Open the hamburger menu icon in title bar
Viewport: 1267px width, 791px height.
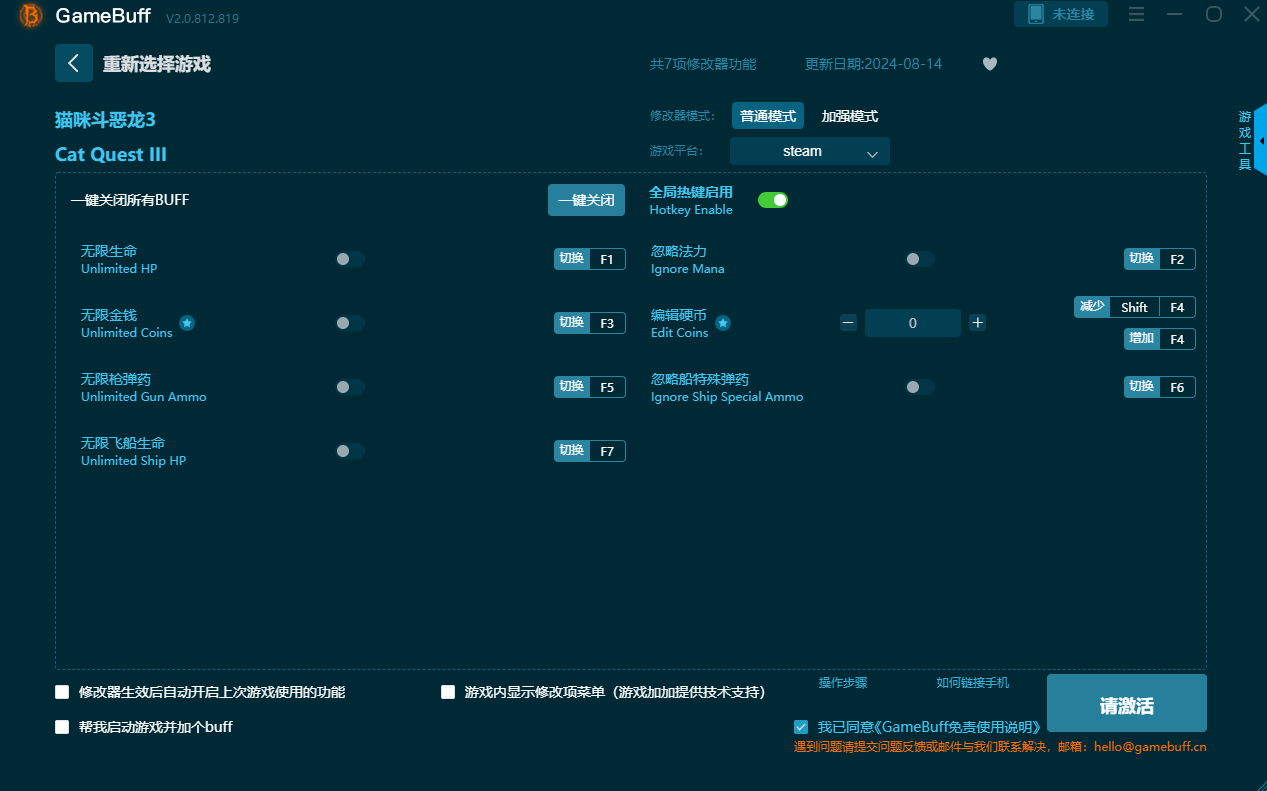point(1136,14)
